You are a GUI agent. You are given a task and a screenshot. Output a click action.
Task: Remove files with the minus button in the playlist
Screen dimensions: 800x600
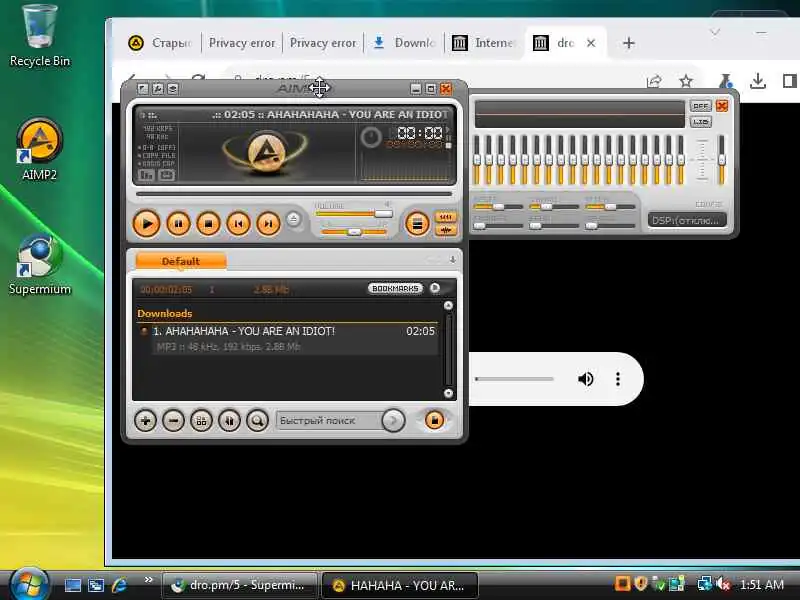tap(173, 421)
